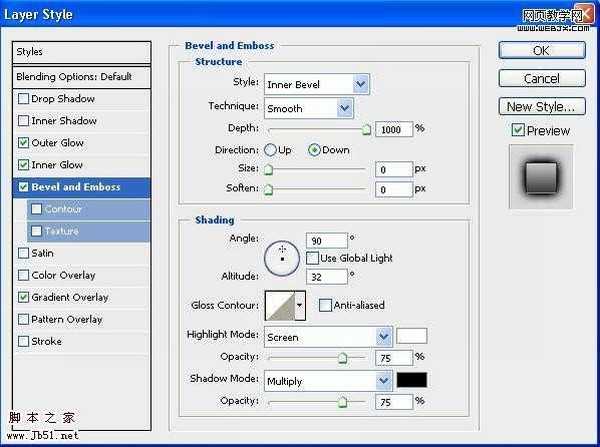Uncheck the Outer Glow effect
Image resolution: width=600 pixels, height=447 pixels.
click(23, 143)
